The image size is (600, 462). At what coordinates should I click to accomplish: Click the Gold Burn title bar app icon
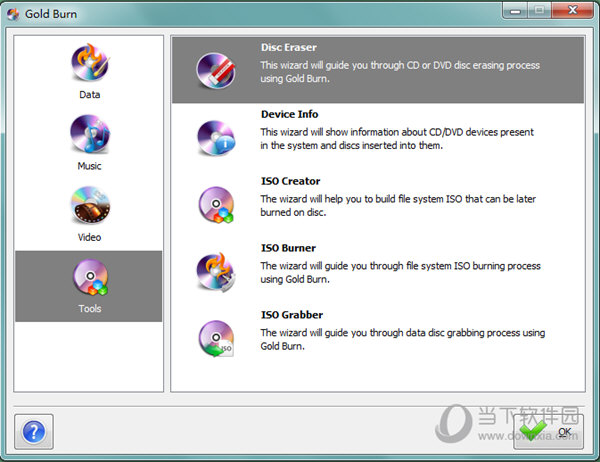point(13,14)
